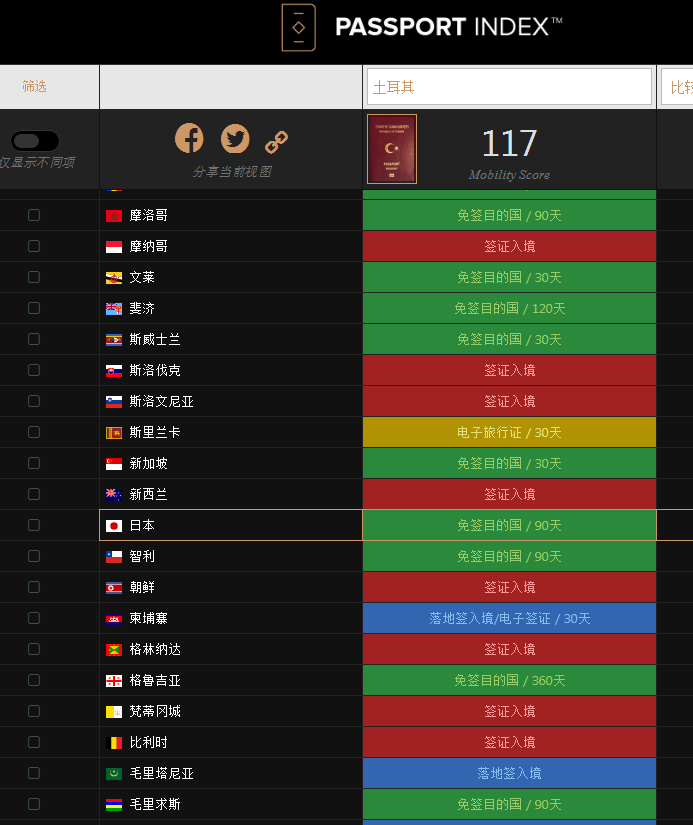Click the North Korea flag icon
The width and height of the screenshot is (693, 825).
point(114,588)
